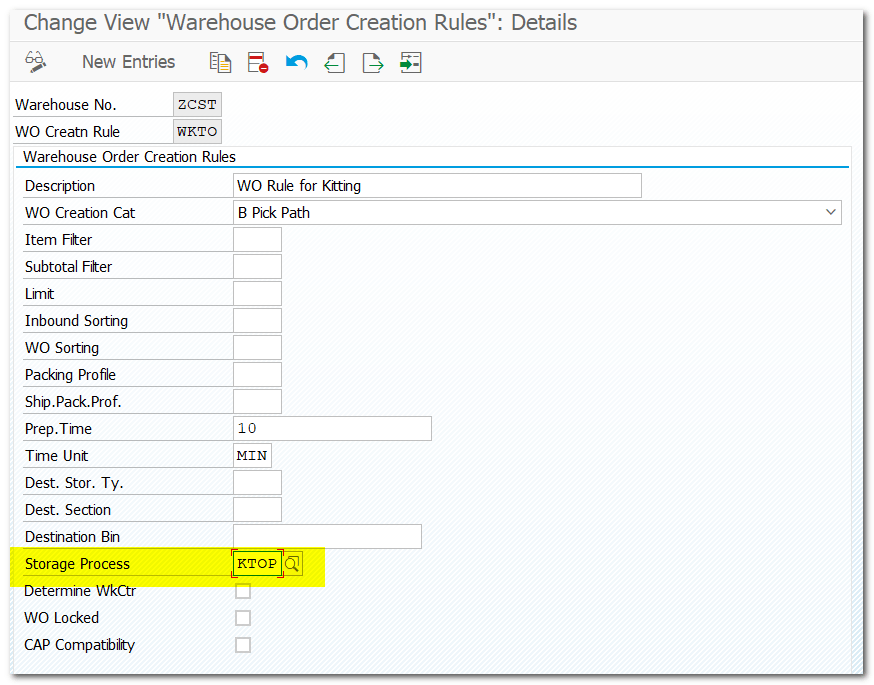Toggle Display/Change mode glasses icon
Viewport: 874px width, 685px height.
point(36,62)
